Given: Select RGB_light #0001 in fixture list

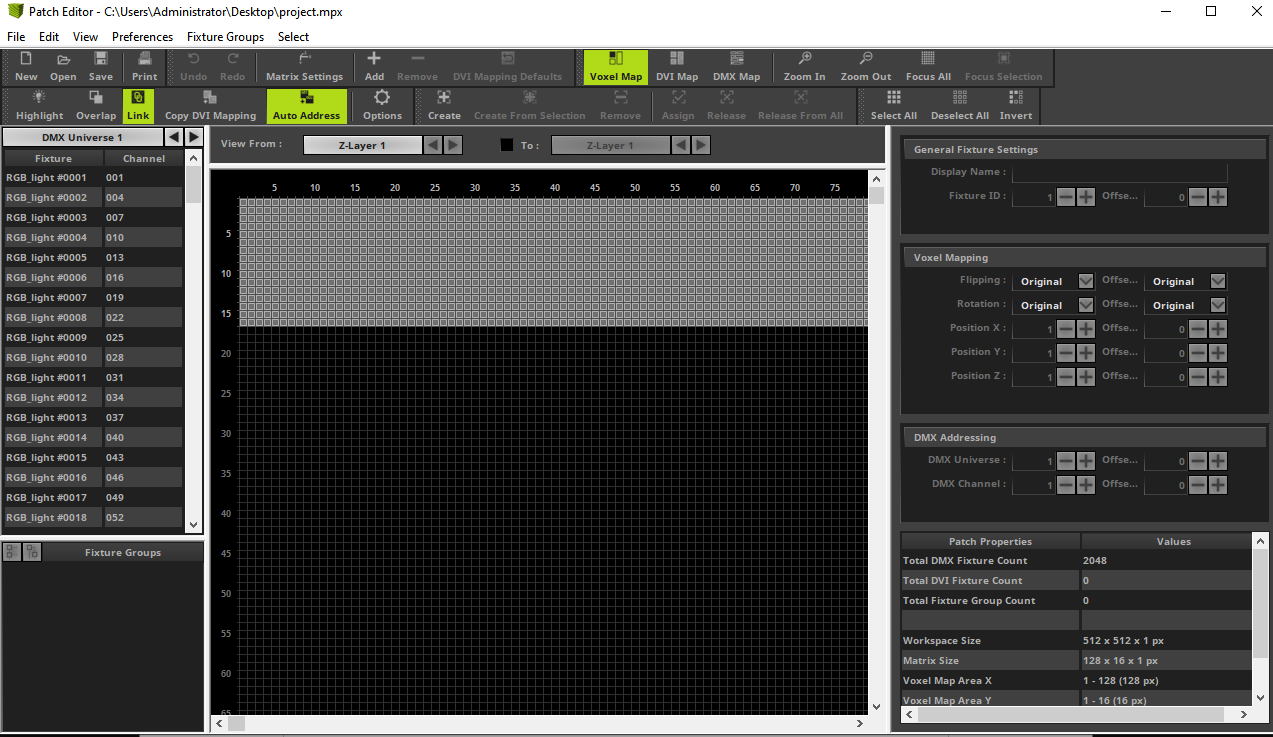Looking at the screenshot, I should click(x=93, y=177).
